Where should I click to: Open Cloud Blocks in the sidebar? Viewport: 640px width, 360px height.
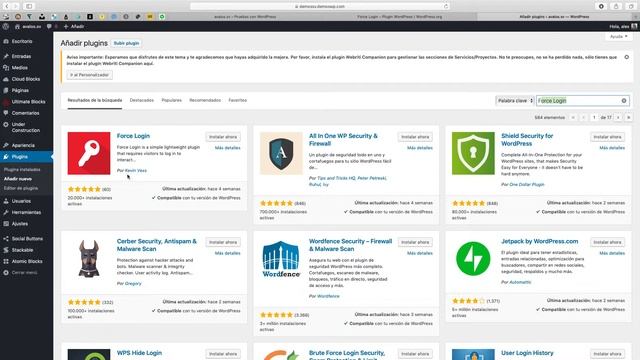pyautogui.click(x=27, y=79)
